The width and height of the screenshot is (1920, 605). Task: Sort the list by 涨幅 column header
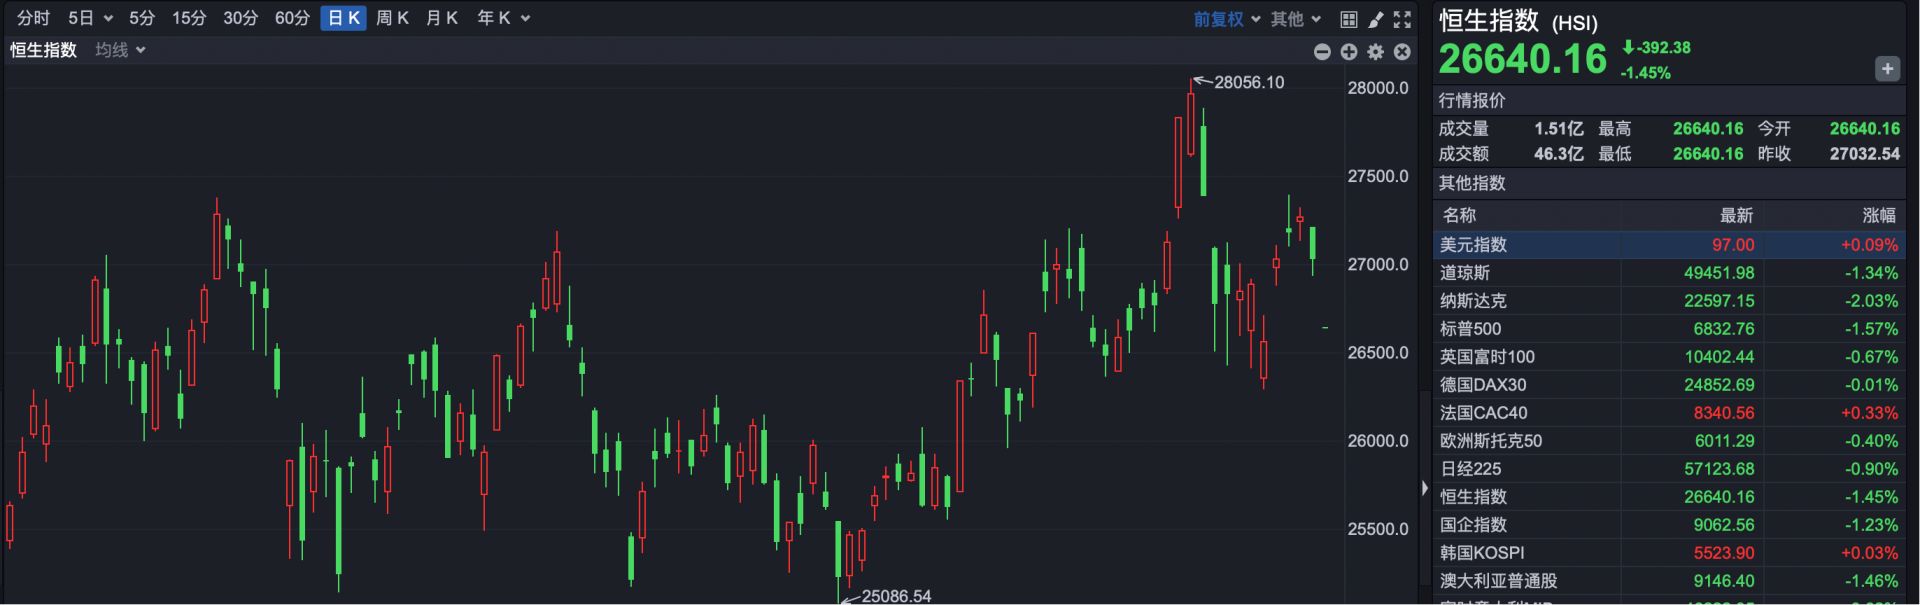click(1879, 215)
